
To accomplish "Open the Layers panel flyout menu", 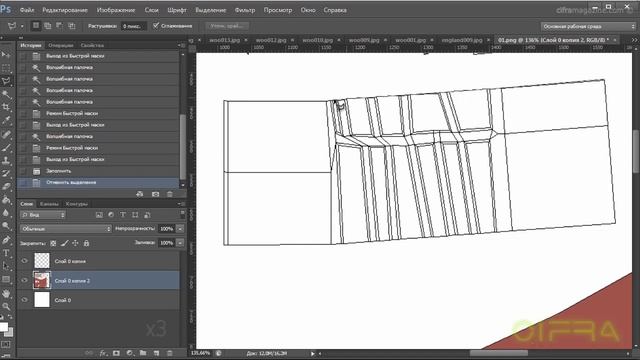I will click(181, 204).
